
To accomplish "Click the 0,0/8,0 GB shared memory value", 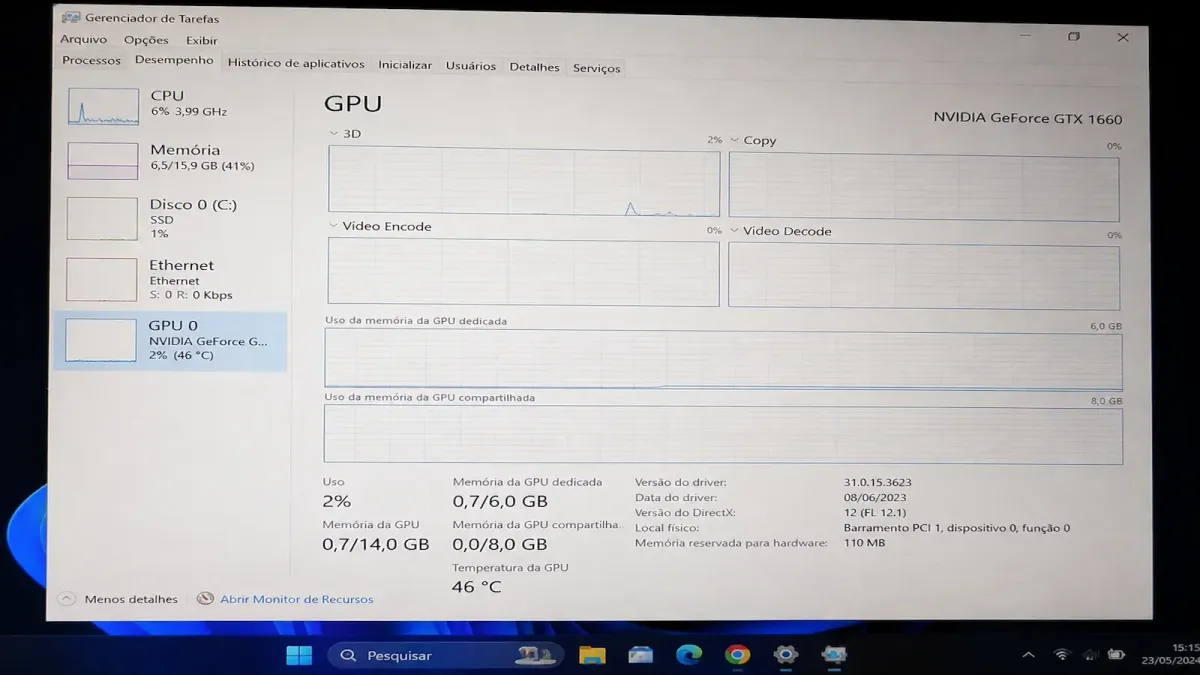I will click(500, 544).
